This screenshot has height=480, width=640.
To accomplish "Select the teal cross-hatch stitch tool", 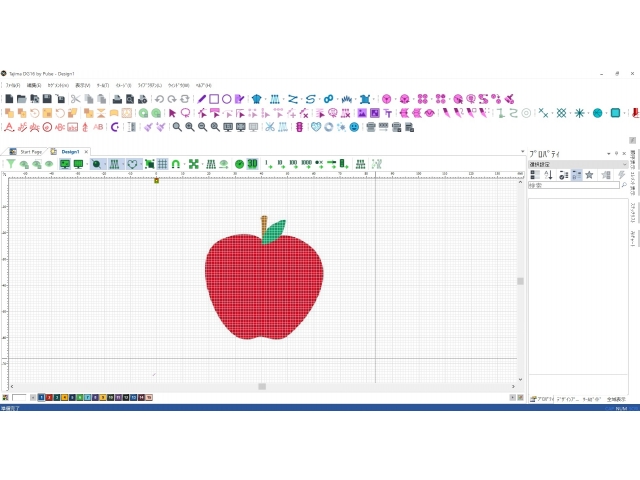I will [562, 113].
